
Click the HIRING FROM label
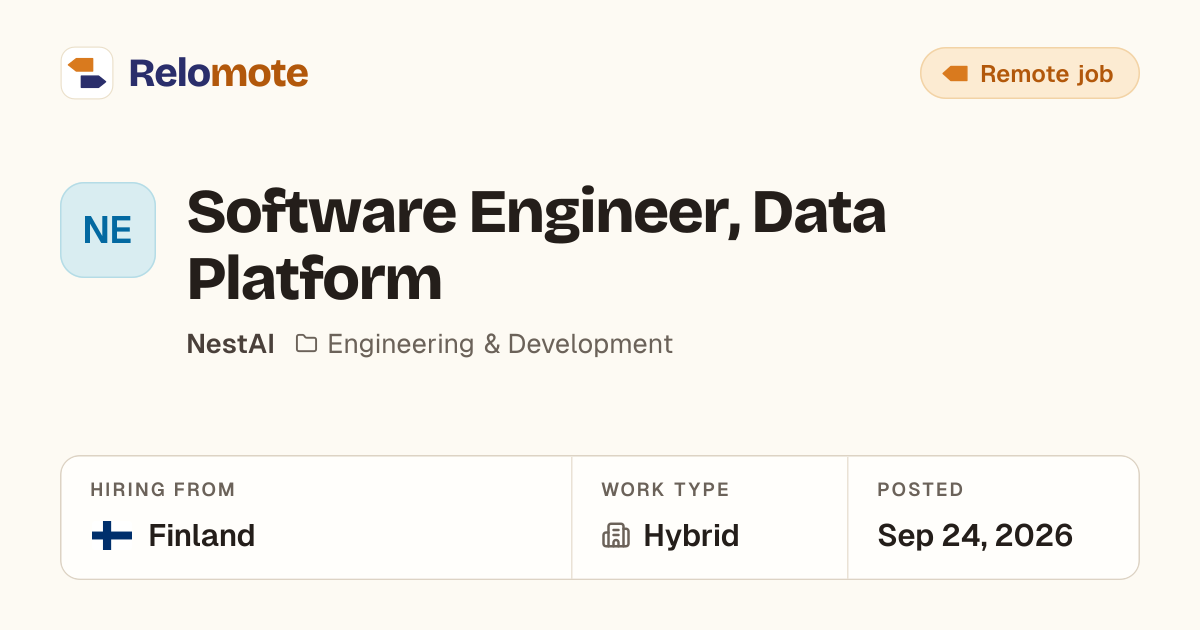[163, 490]
